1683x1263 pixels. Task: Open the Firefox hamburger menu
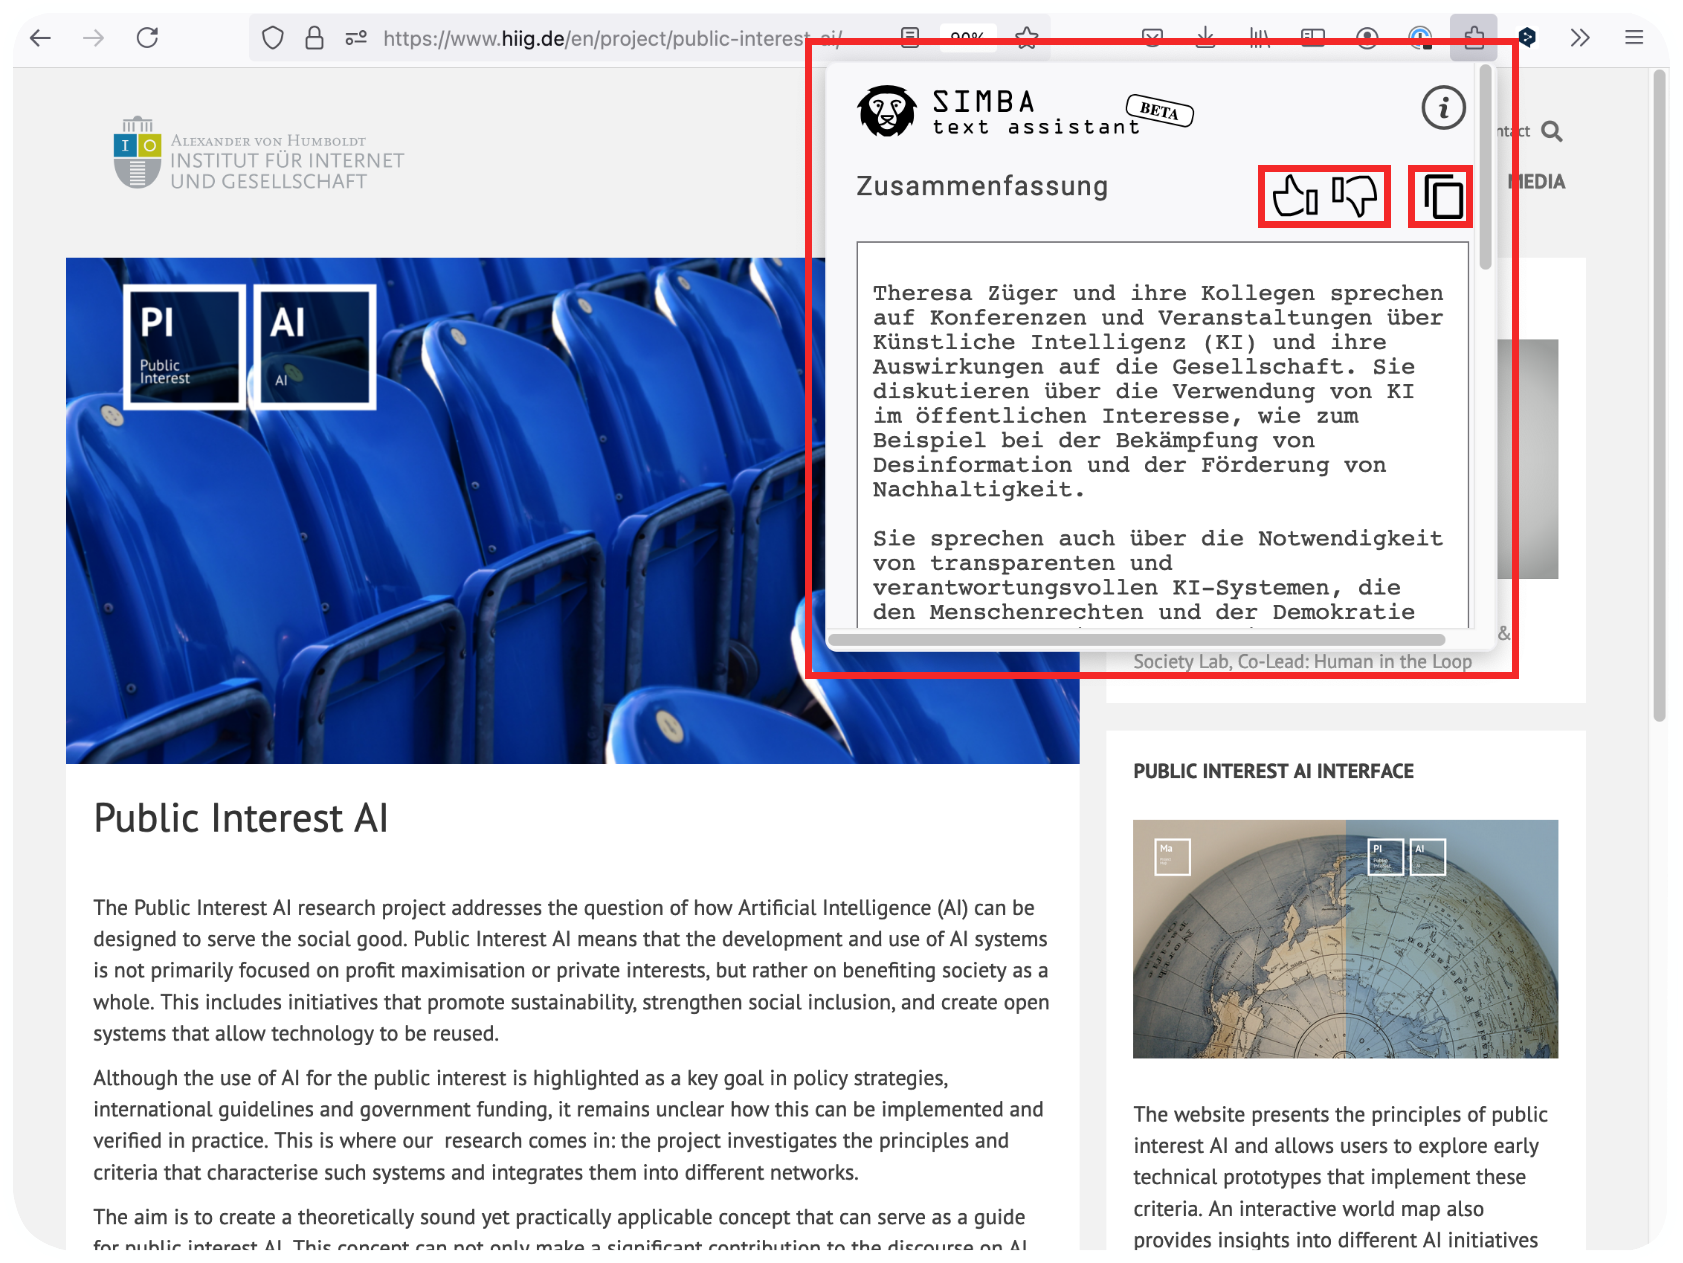tap(1634, 38)
